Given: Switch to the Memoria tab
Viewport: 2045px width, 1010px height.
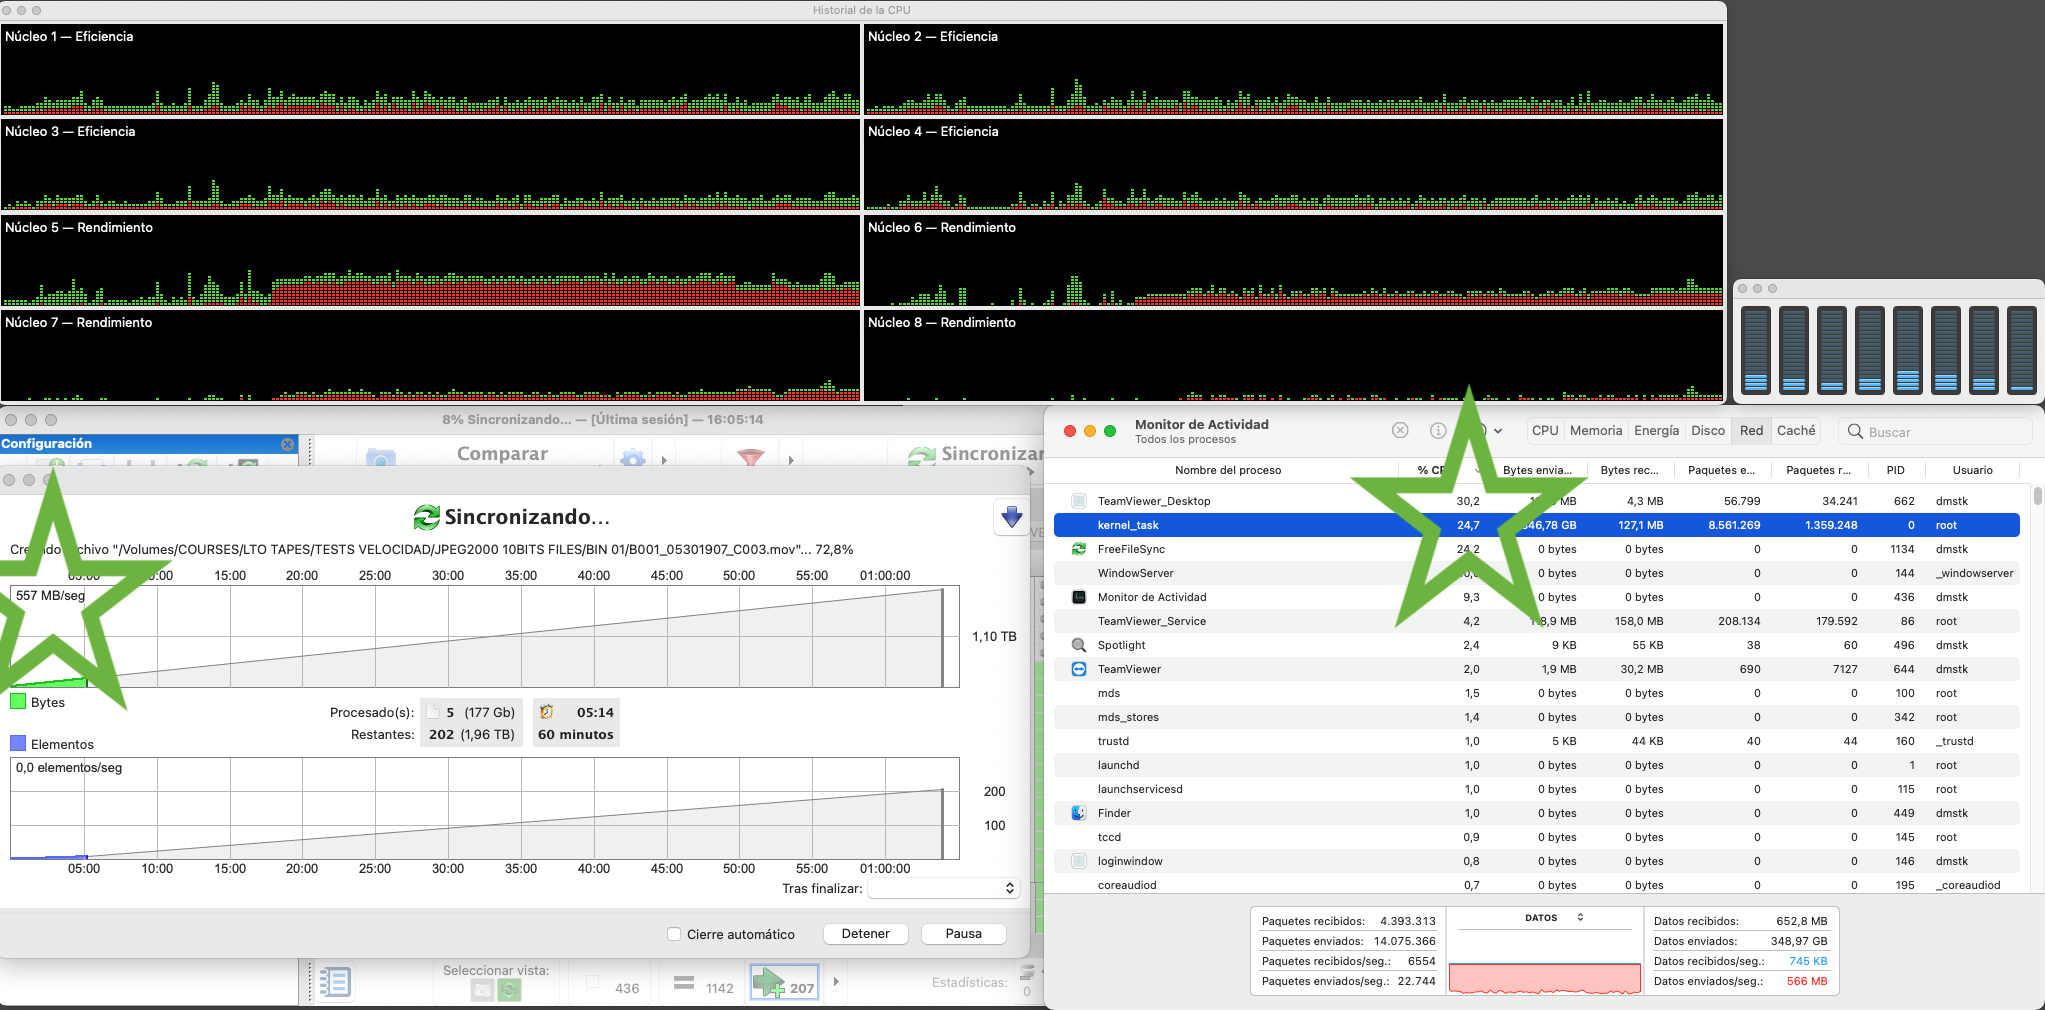Looking at the screenshot, I should pos(1596,431).
